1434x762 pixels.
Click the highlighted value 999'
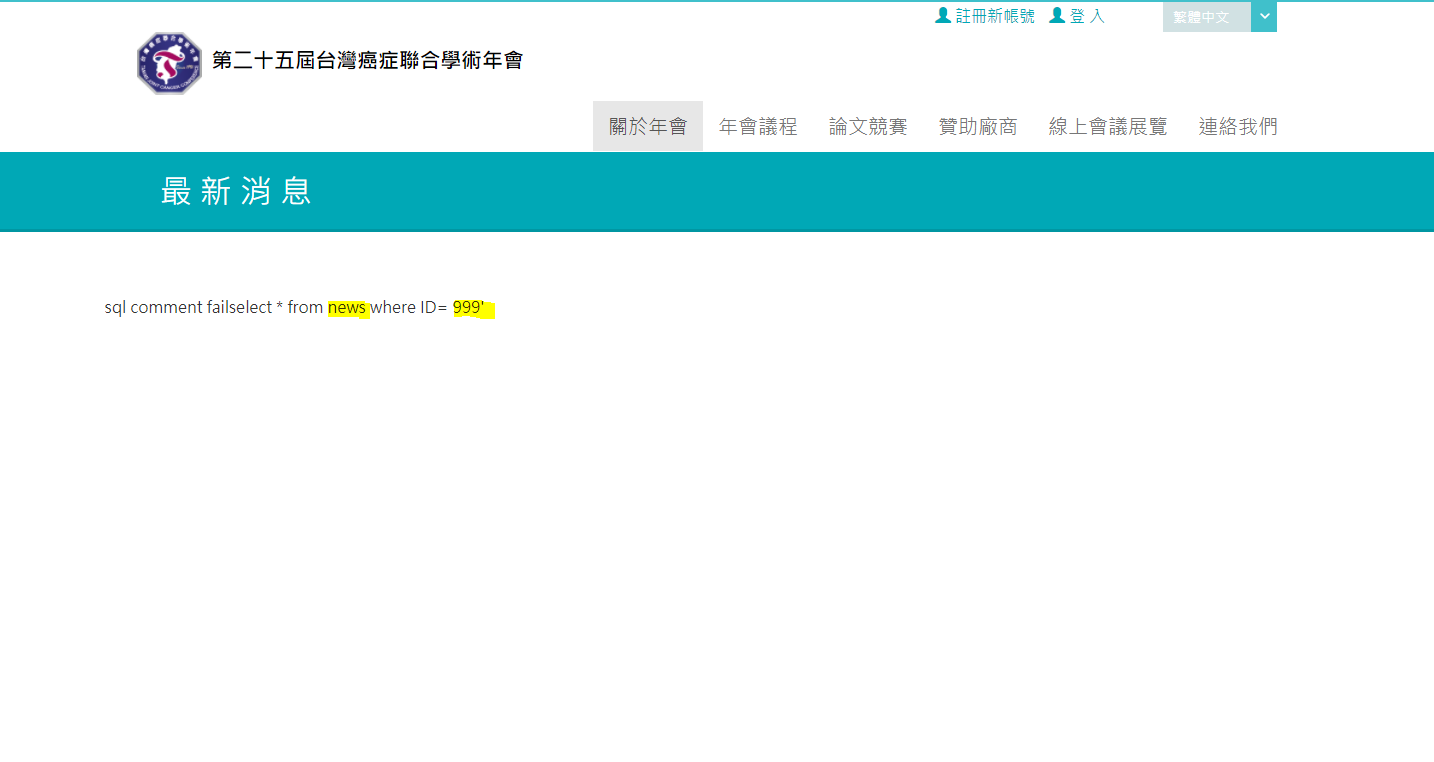click(469, 308)
